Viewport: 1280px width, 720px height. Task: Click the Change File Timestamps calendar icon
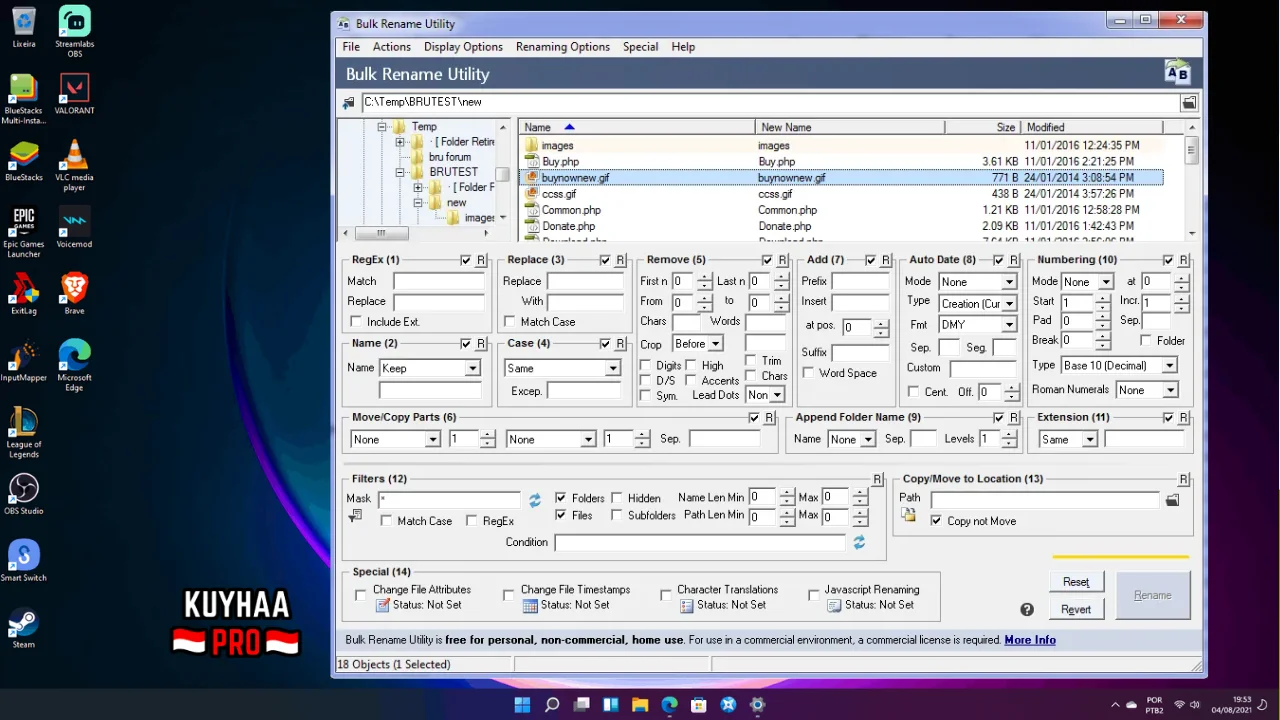(530, 605)
